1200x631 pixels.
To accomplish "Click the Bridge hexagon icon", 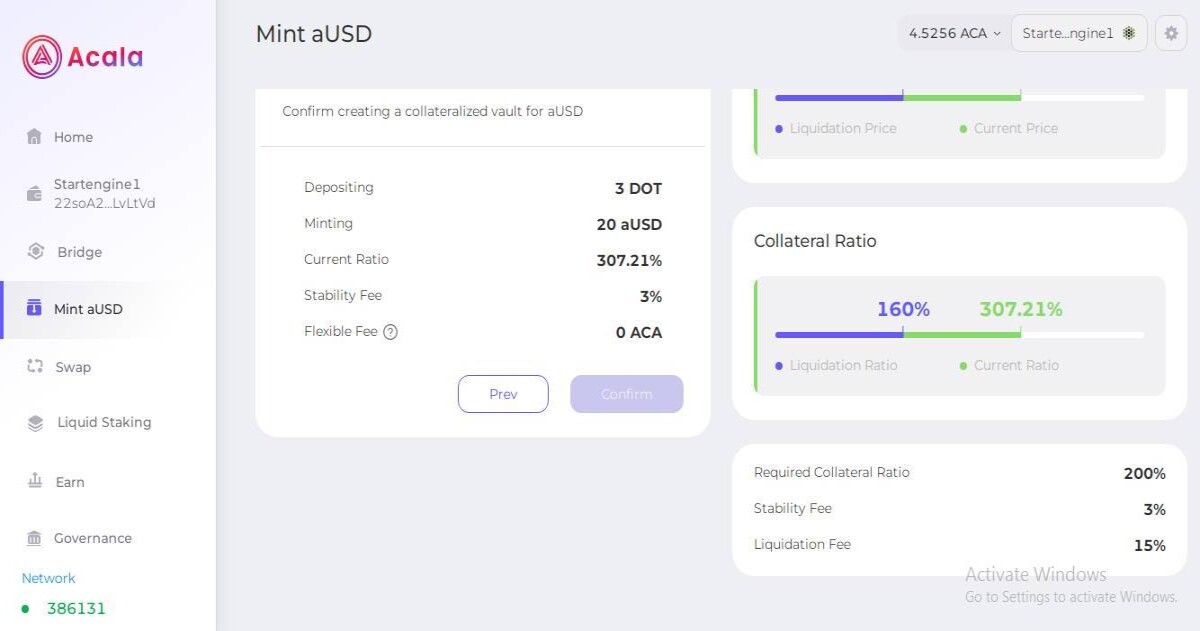I will pos(36,252).
